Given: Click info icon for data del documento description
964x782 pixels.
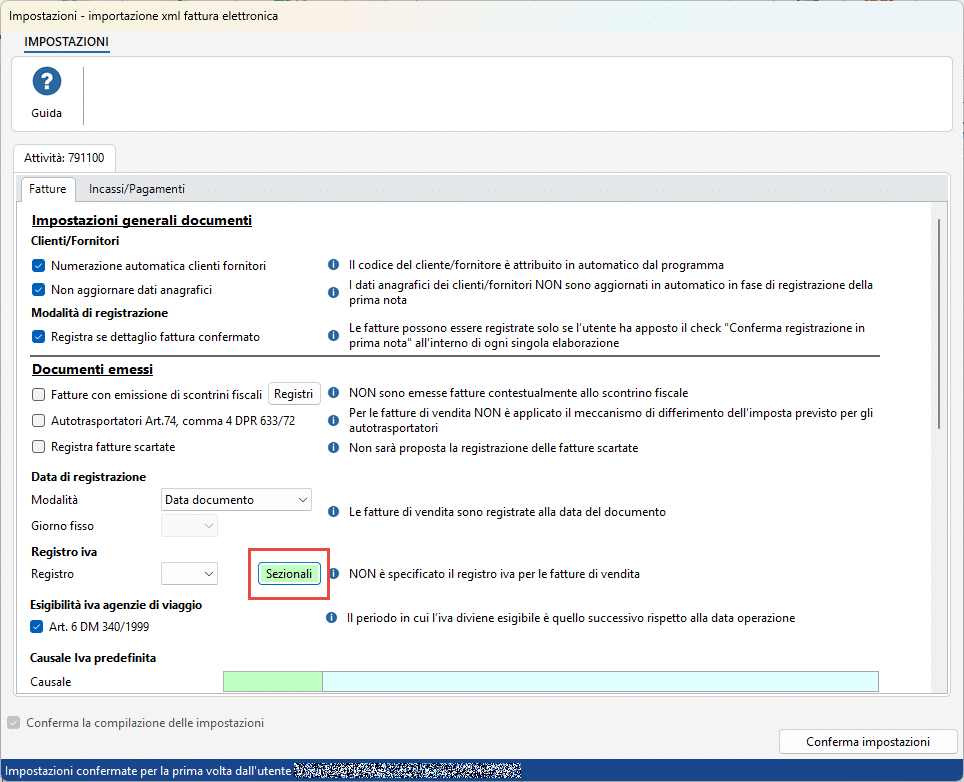Looking at the screenshot, I should coord(333,511).
